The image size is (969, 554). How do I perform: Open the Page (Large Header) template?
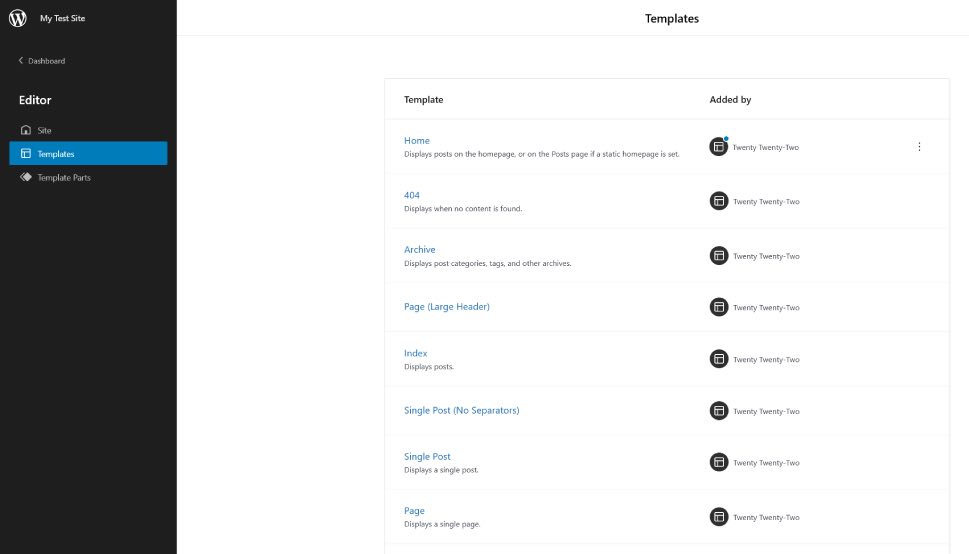[447, 307]
